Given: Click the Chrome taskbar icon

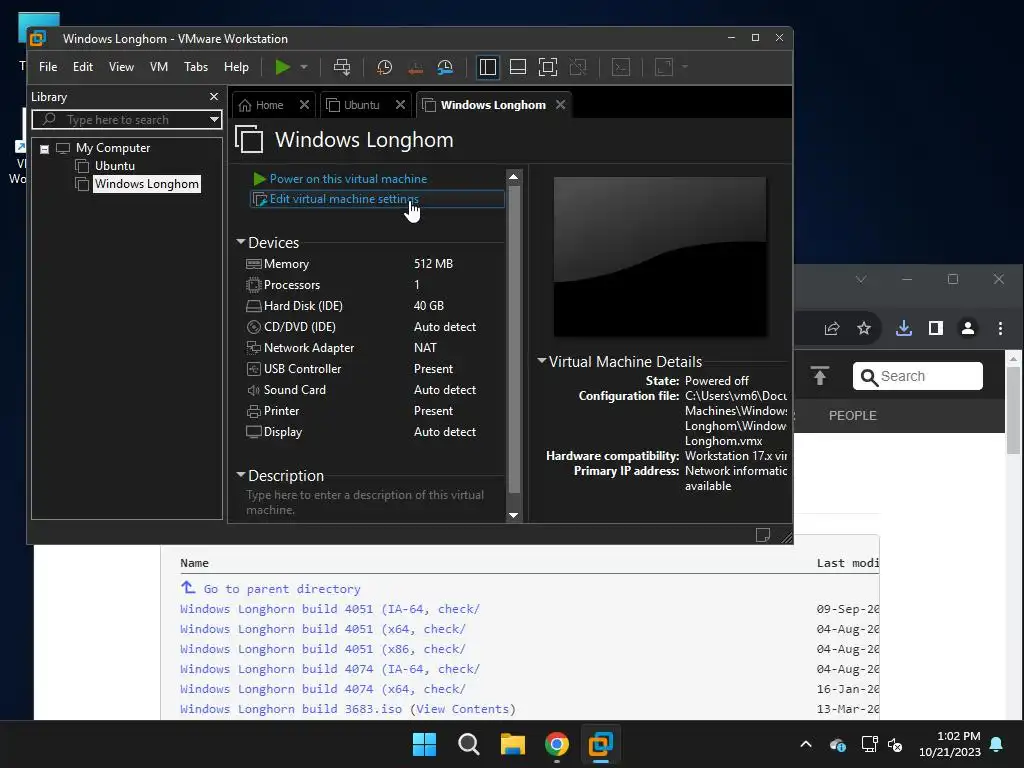Looking at the screenshot, I should [x=556, y=744].
